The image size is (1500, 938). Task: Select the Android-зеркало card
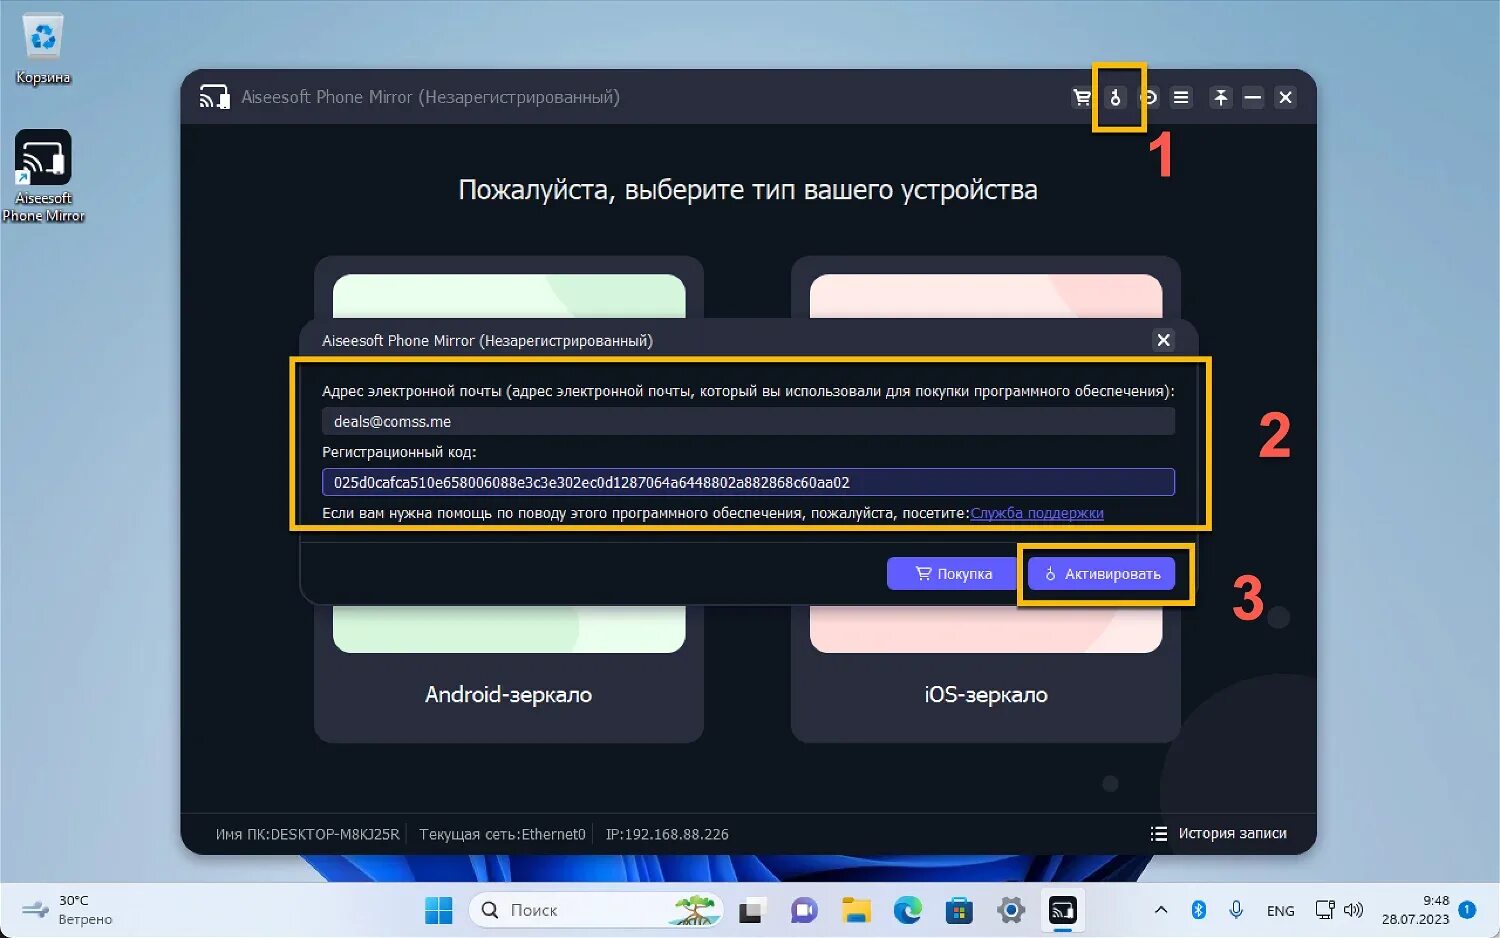point(509,694)
